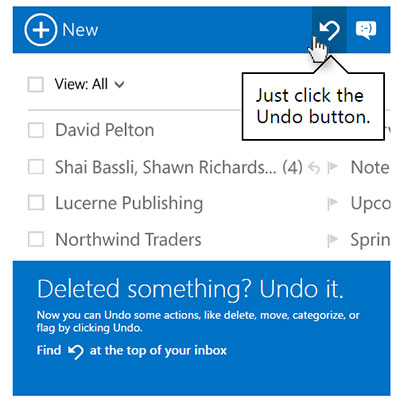
Task: Tick the Northwind Traders checkbox
Action: [x=35, y=239]
